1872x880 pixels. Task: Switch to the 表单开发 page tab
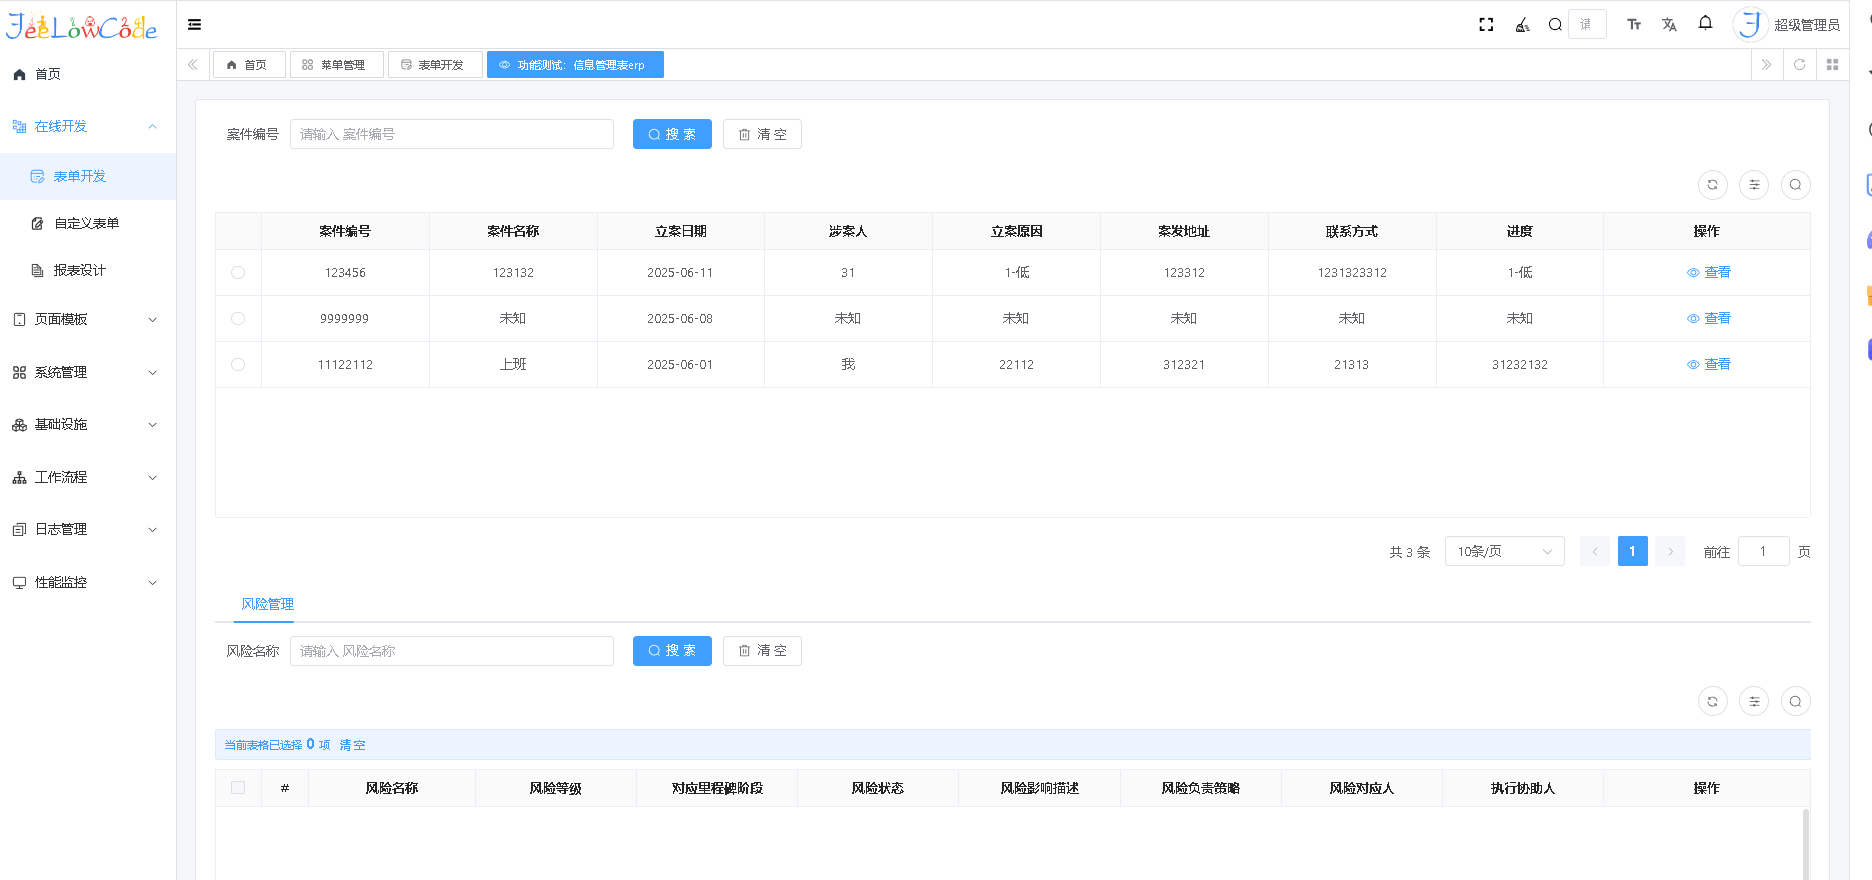point(434,65)
